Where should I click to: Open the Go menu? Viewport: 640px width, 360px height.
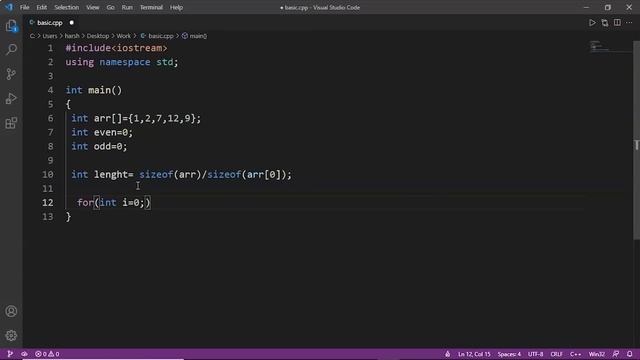click(111, 7)
